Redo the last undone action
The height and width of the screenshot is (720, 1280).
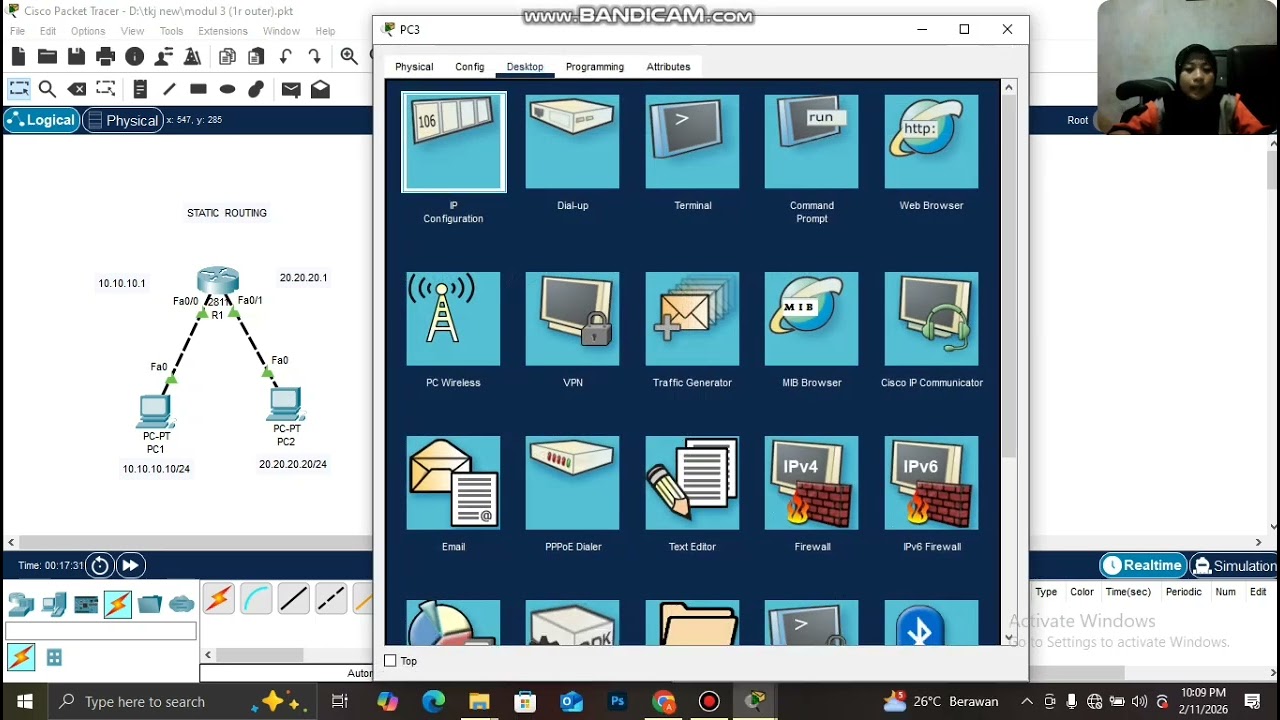coord(315,57)
